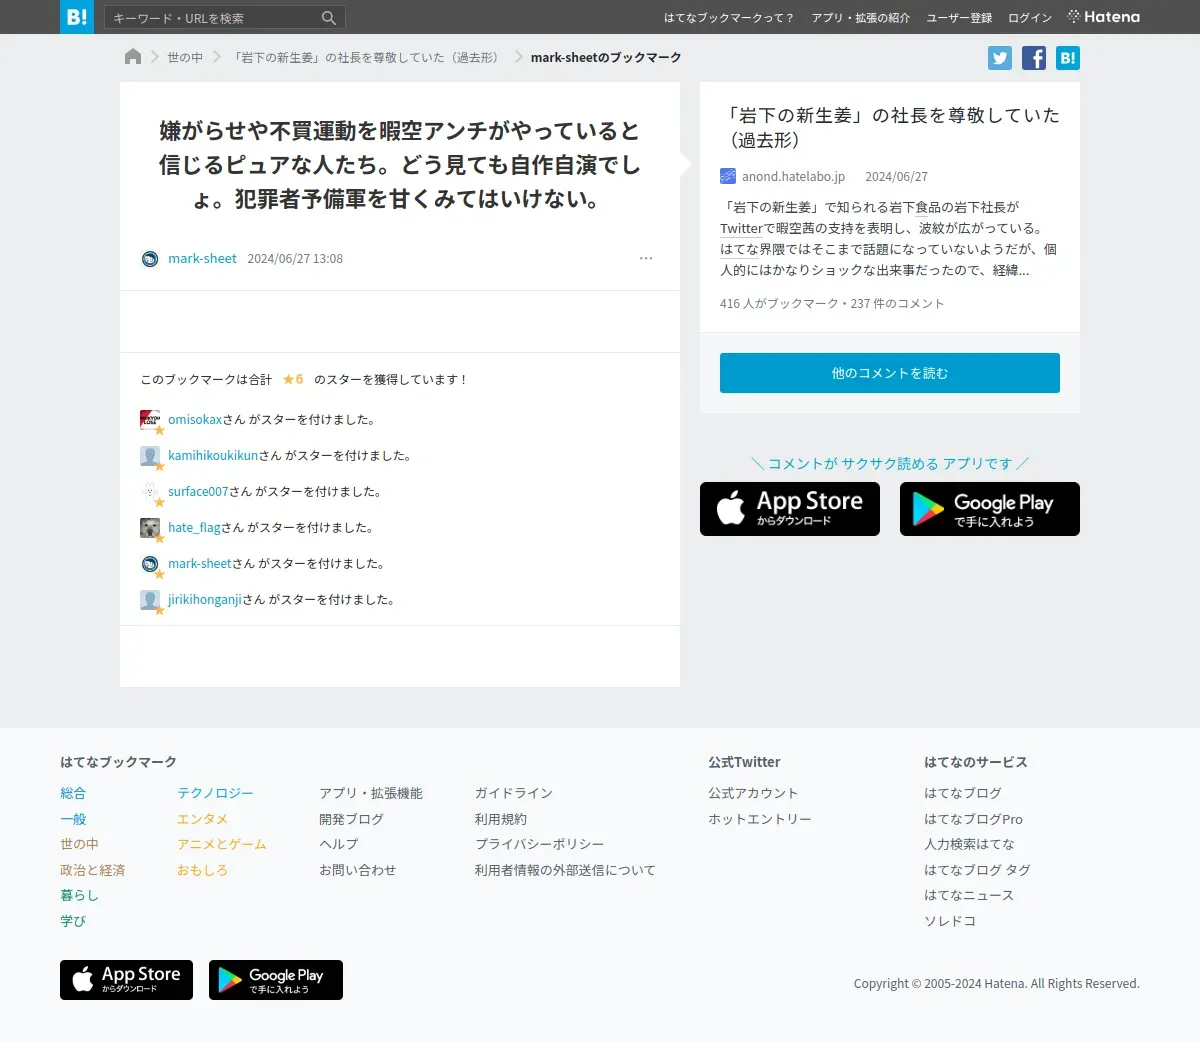Open footer link ヘルプ

pos(338,844)
